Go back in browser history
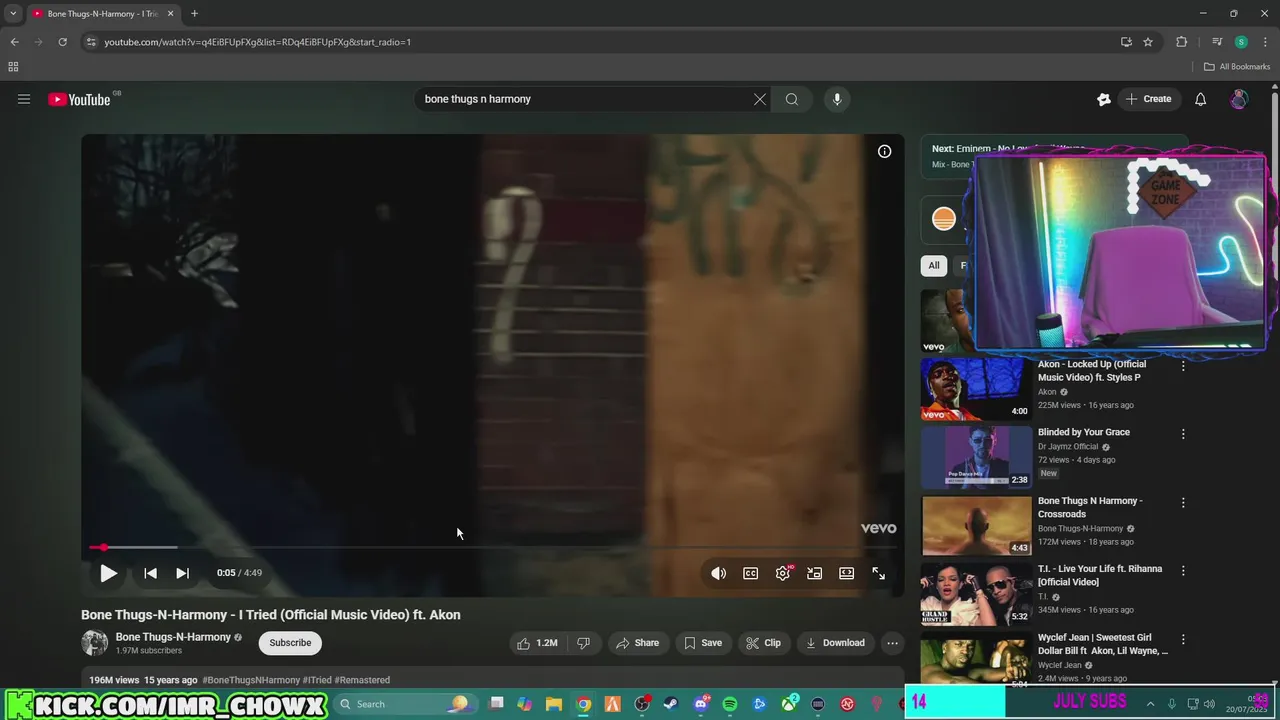Image resolution: width=1280 pixels, height=720 pixels. 14,42
